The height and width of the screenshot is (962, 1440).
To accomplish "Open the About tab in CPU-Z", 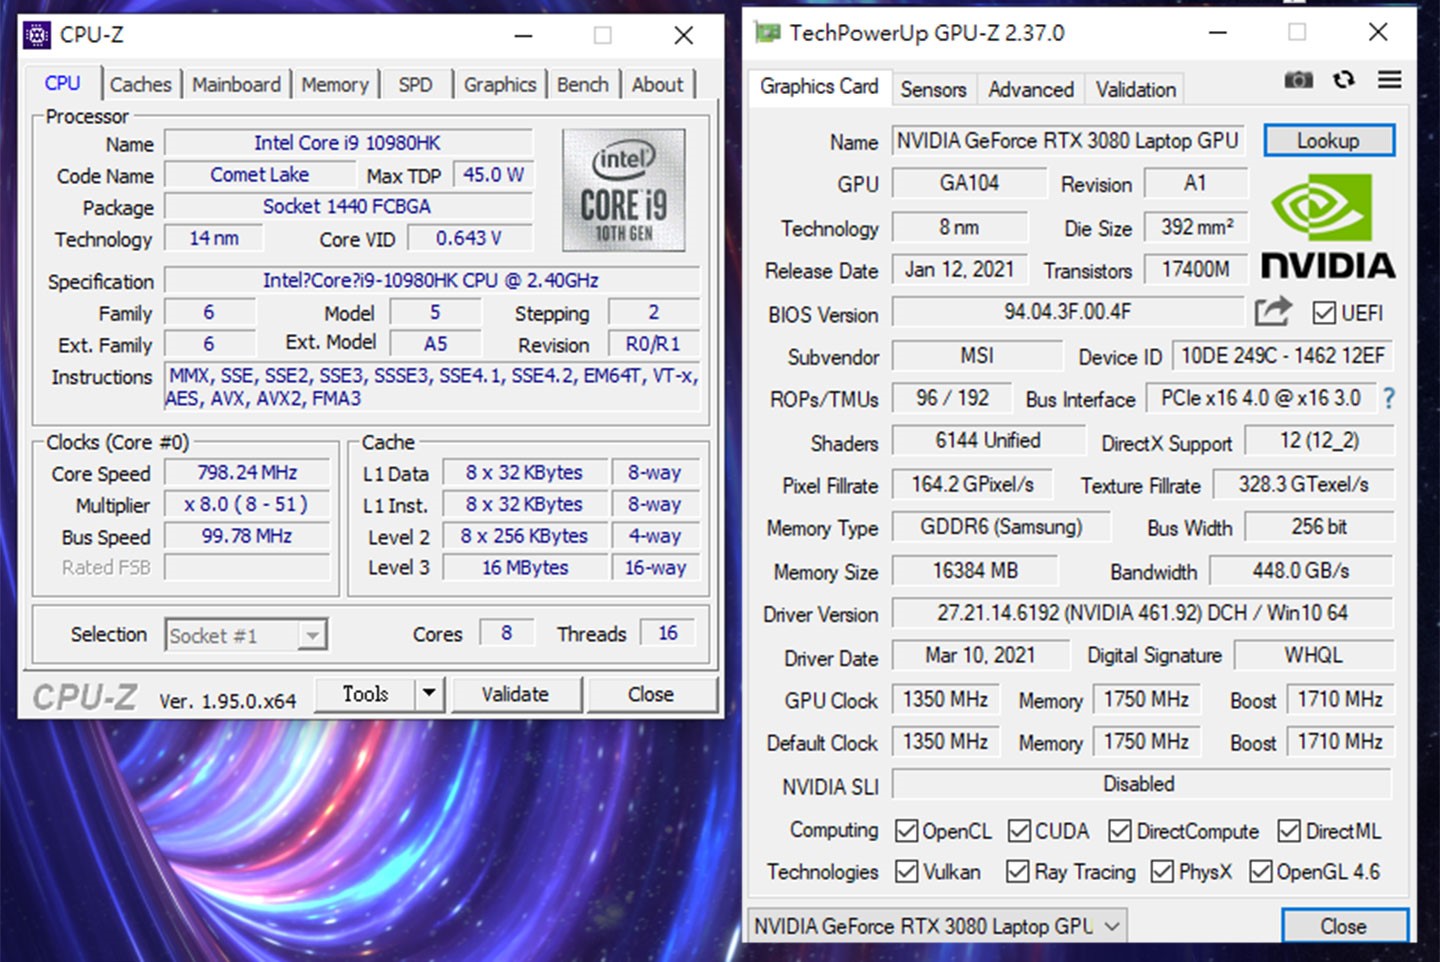I will point(657,85).
